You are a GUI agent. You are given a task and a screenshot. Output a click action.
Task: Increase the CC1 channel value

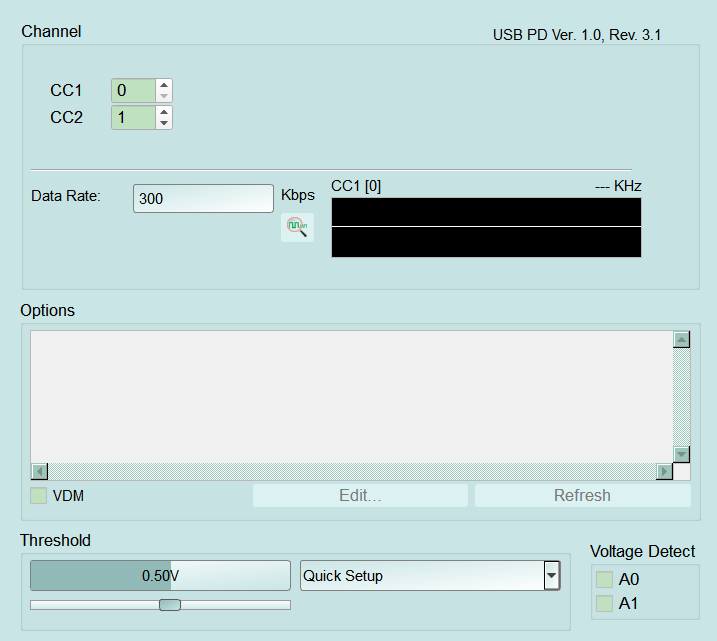[x=164, y=85]
